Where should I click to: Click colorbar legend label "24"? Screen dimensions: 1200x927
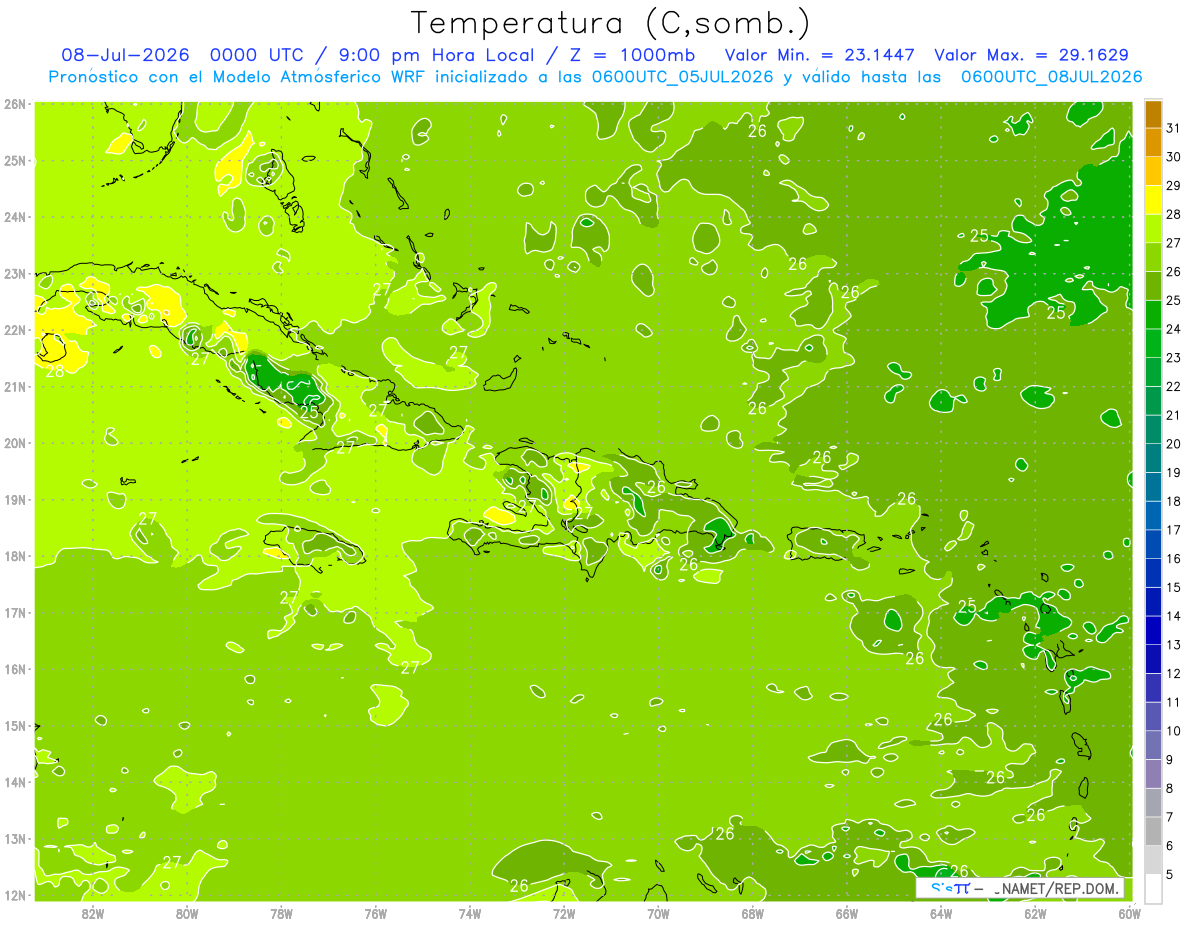1173,328
